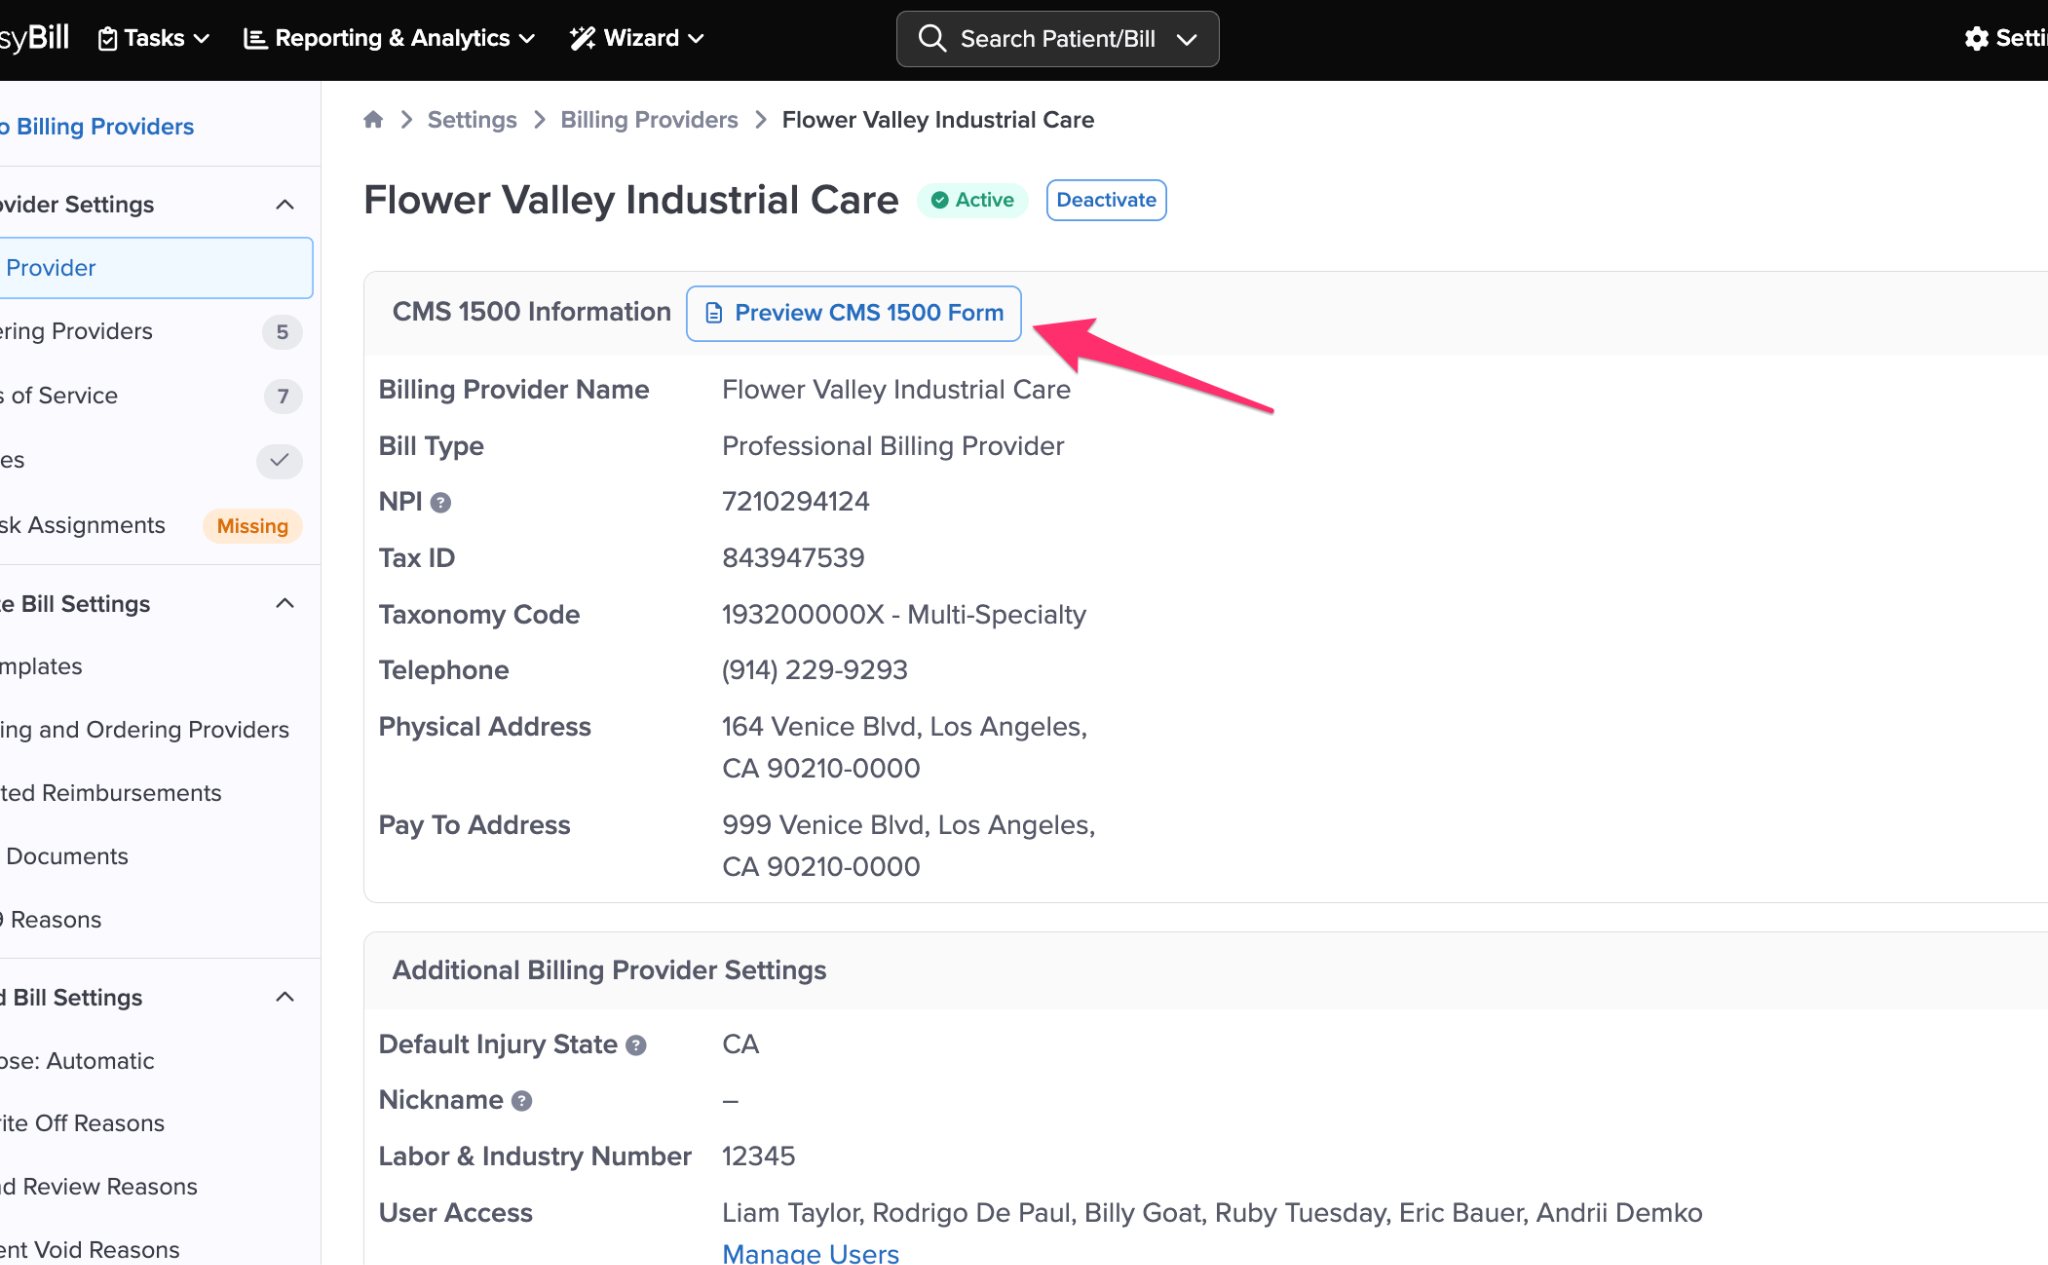2048x1265 pixels.
Task: Open the Manage Users link
Action: 810,1253
